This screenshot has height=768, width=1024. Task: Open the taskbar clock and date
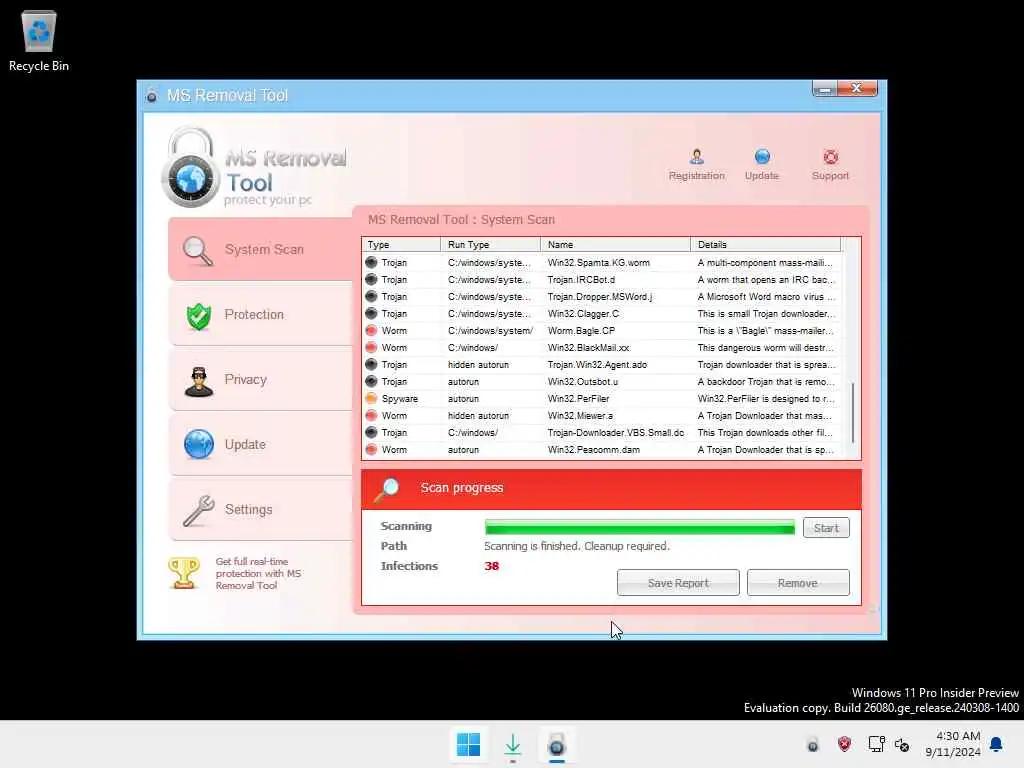coord(953,744)
